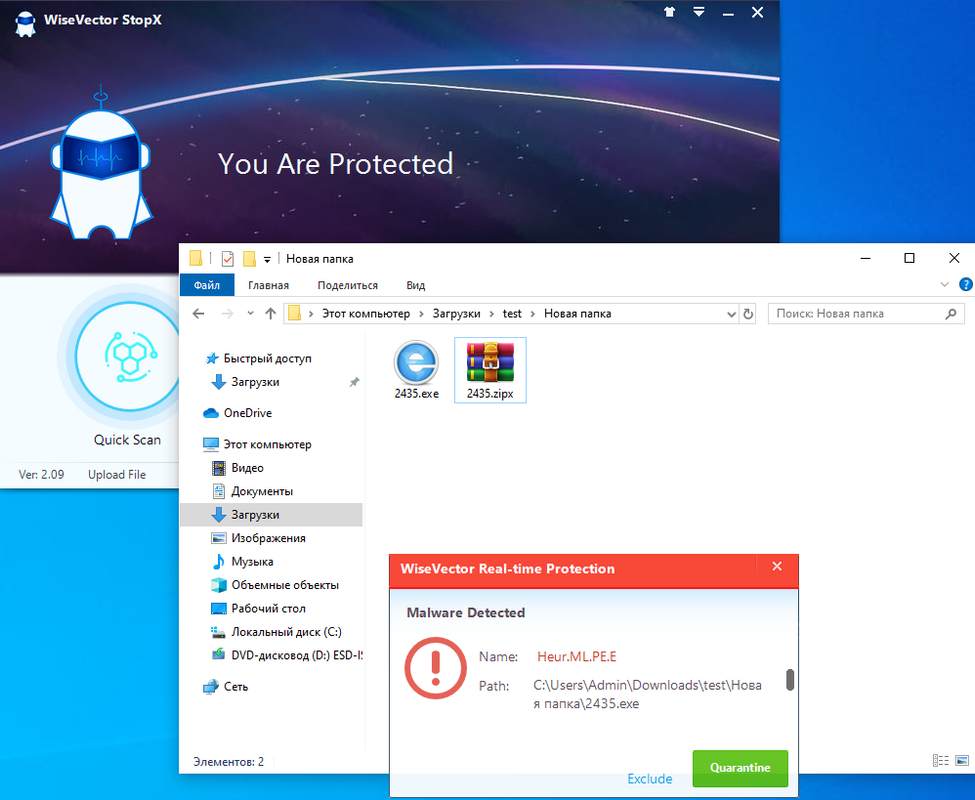Click the Поиск: Новая папка search field
The width and height of the screenshot is (975, 800).
866,314
